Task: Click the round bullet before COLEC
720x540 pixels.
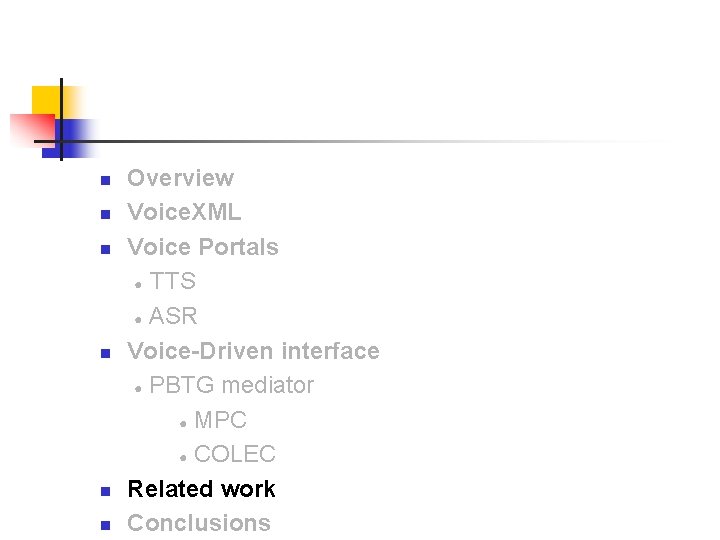Action: tap(184, 457)
